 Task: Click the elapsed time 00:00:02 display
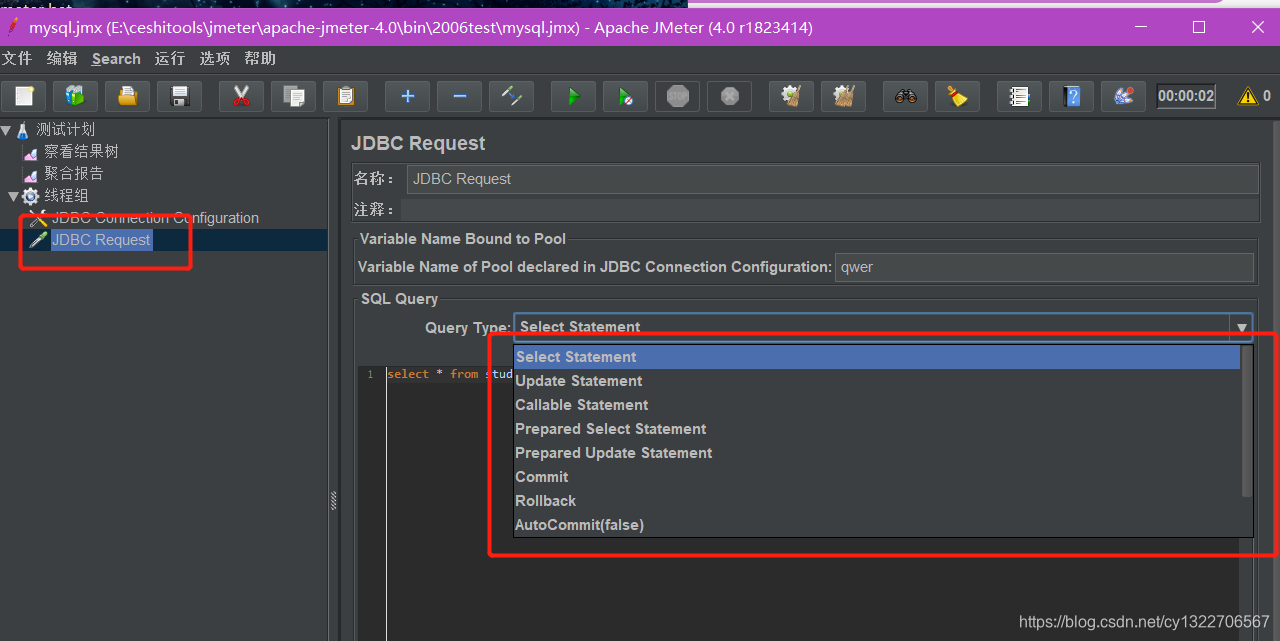(x=1186, y=96)
